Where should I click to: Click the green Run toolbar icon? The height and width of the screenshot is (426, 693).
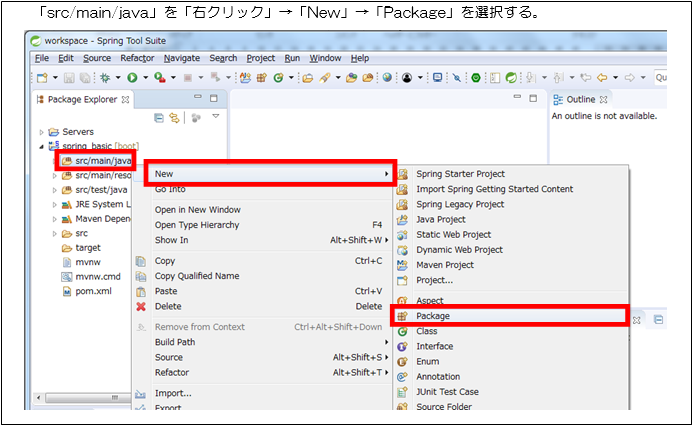click(131, 77)
